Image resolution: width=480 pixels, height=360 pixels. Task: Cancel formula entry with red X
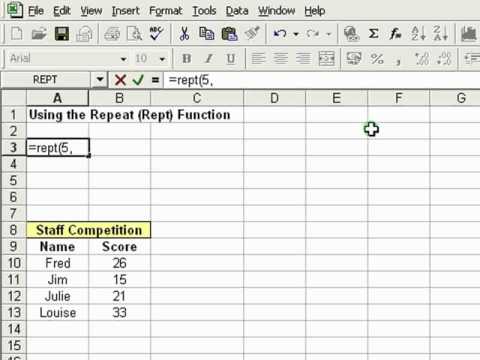coord(120,80)
